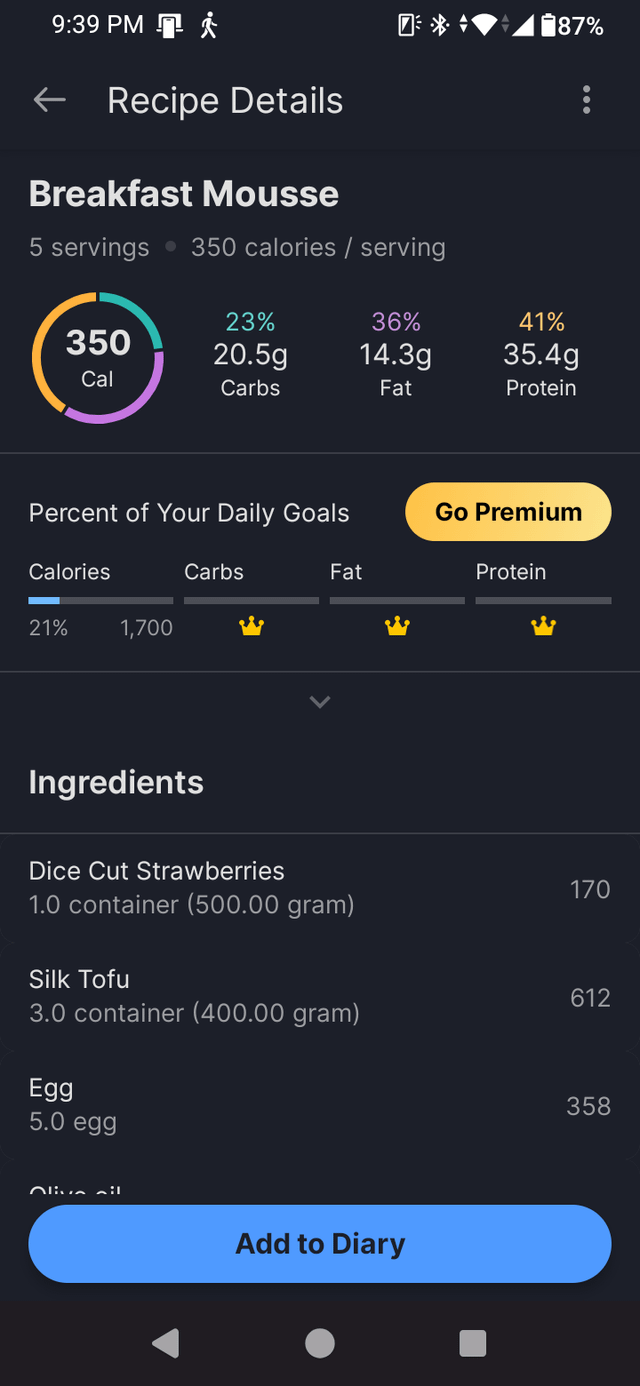Tap the 35.4g Protein macro value
Viewport: 640px width, 1386px height.
coord(541,355)
